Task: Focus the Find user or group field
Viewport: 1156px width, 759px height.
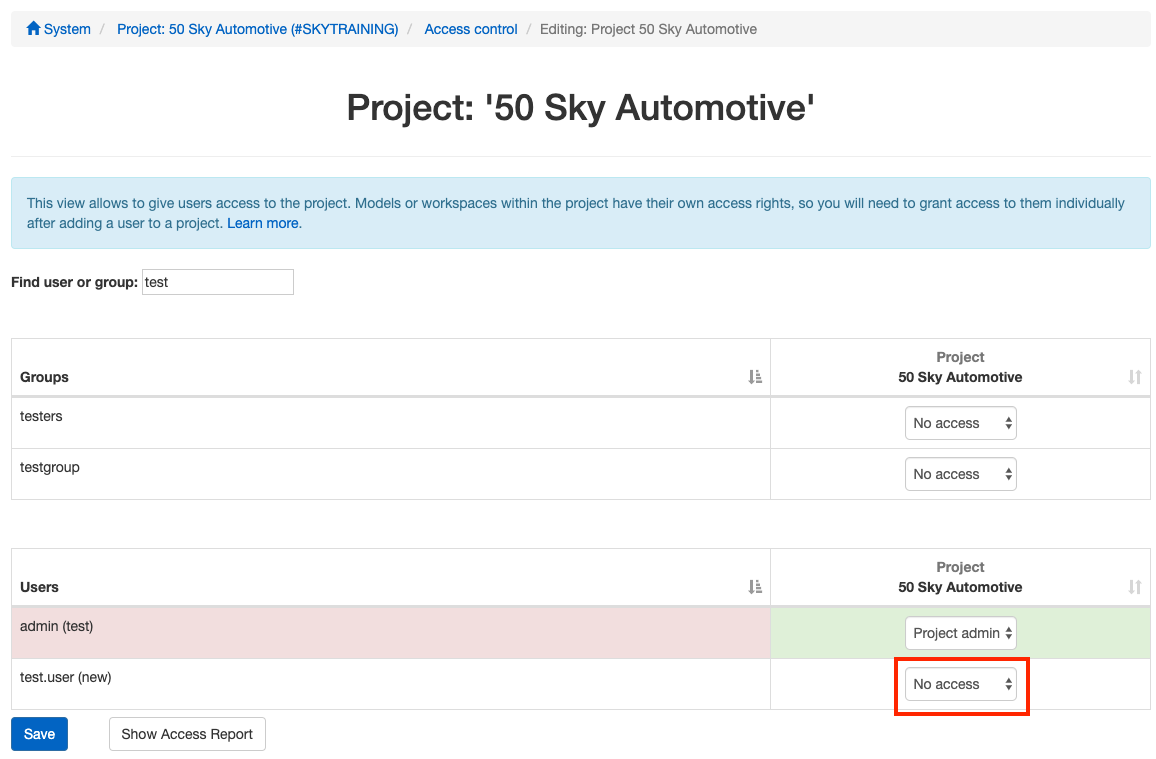Action: point(218,282)
